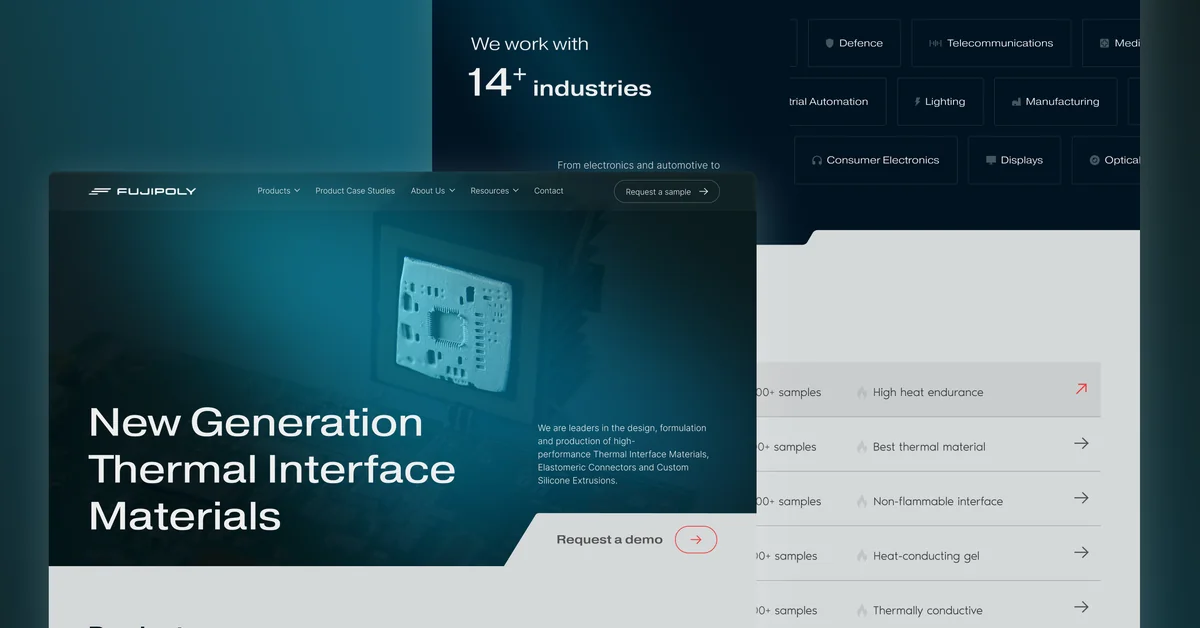1200x628 pixels.
Task: Click the shield icon in Defence tag
Action: [x=830, y=44]
